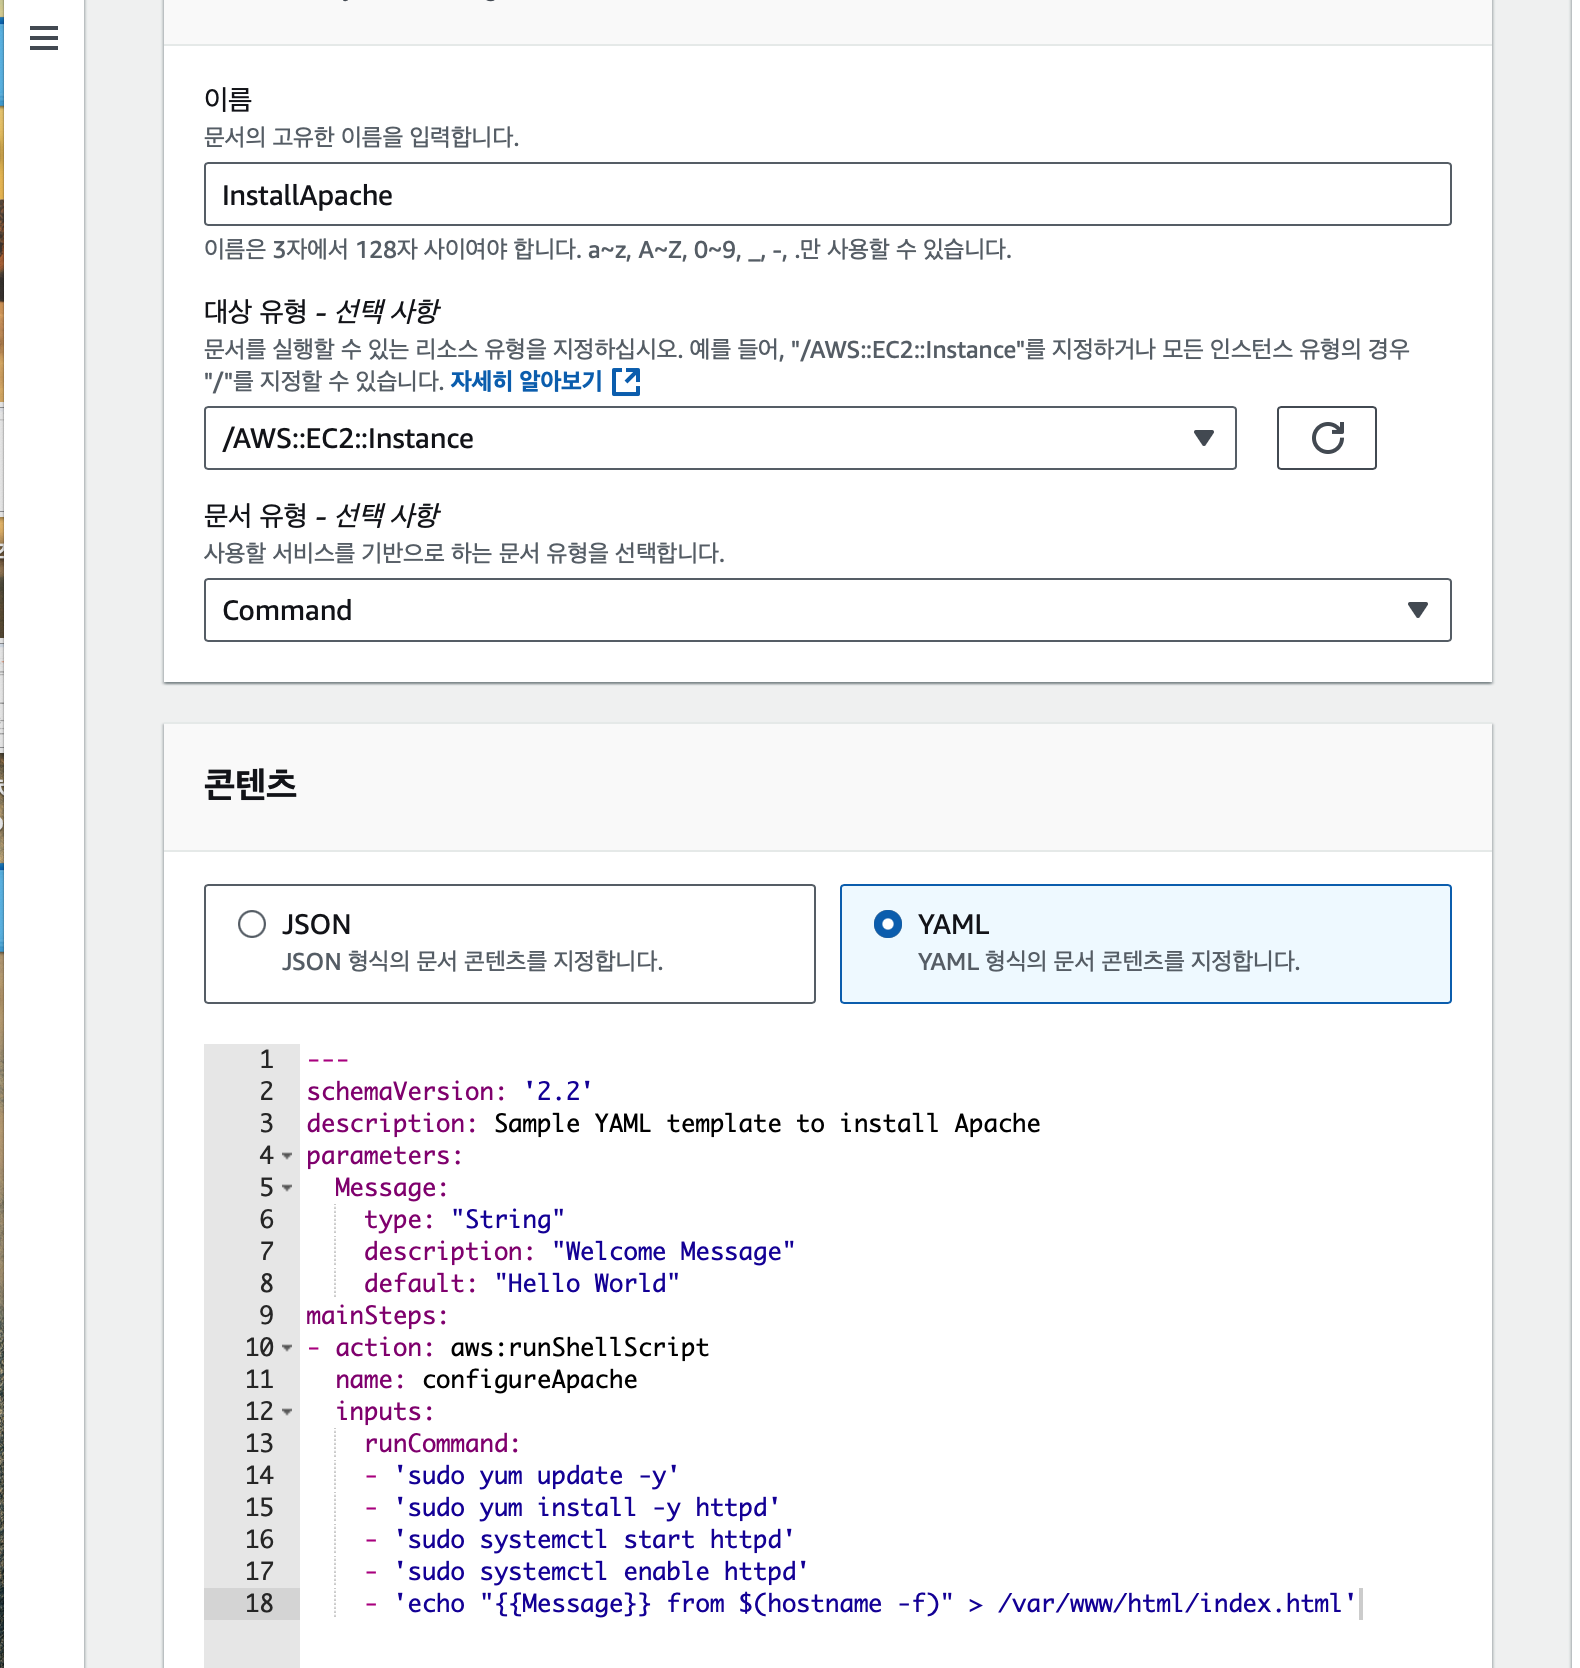Viewport: 1580px width, 1668px height.
Task: Select the YAML content format radio
Action: 887,923
